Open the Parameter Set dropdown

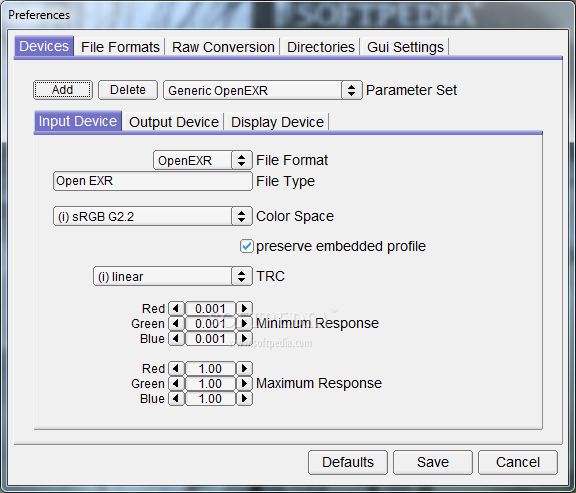(263, 90)
